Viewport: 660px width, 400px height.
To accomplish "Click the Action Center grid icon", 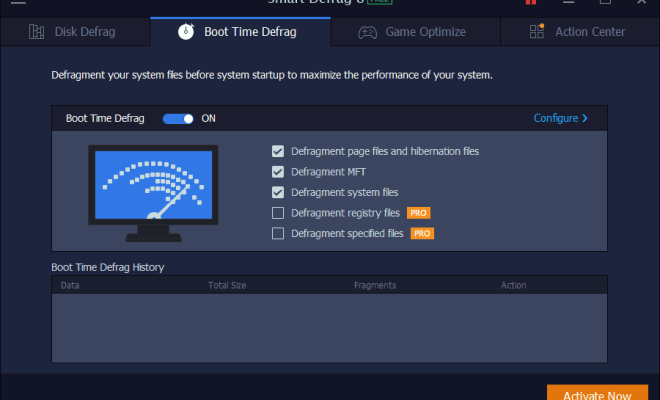I will click(x=537, y=31).
